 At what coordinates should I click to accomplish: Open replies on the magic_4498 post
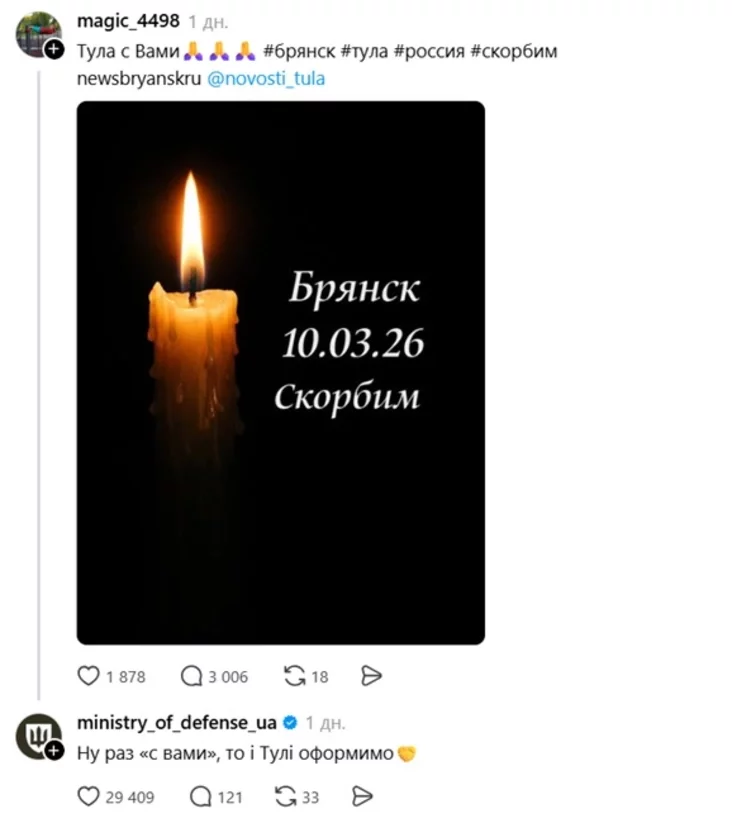192,677
